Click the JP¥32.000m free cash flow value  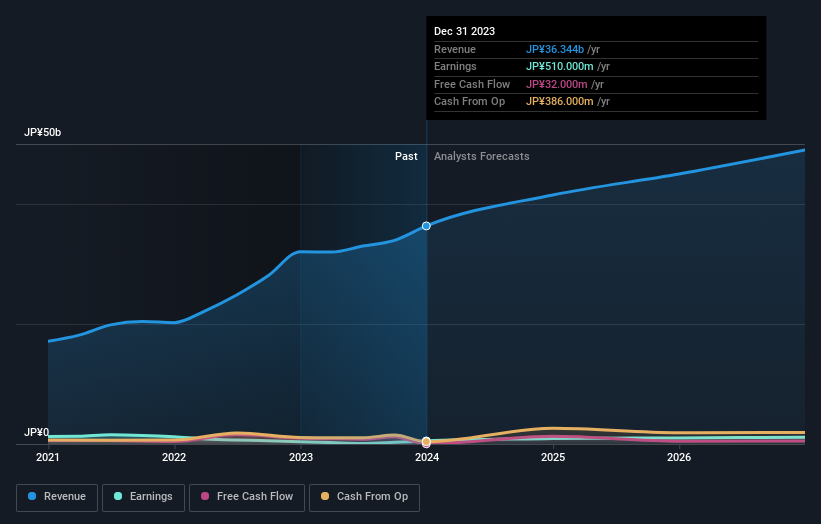(x=557, y=84)
